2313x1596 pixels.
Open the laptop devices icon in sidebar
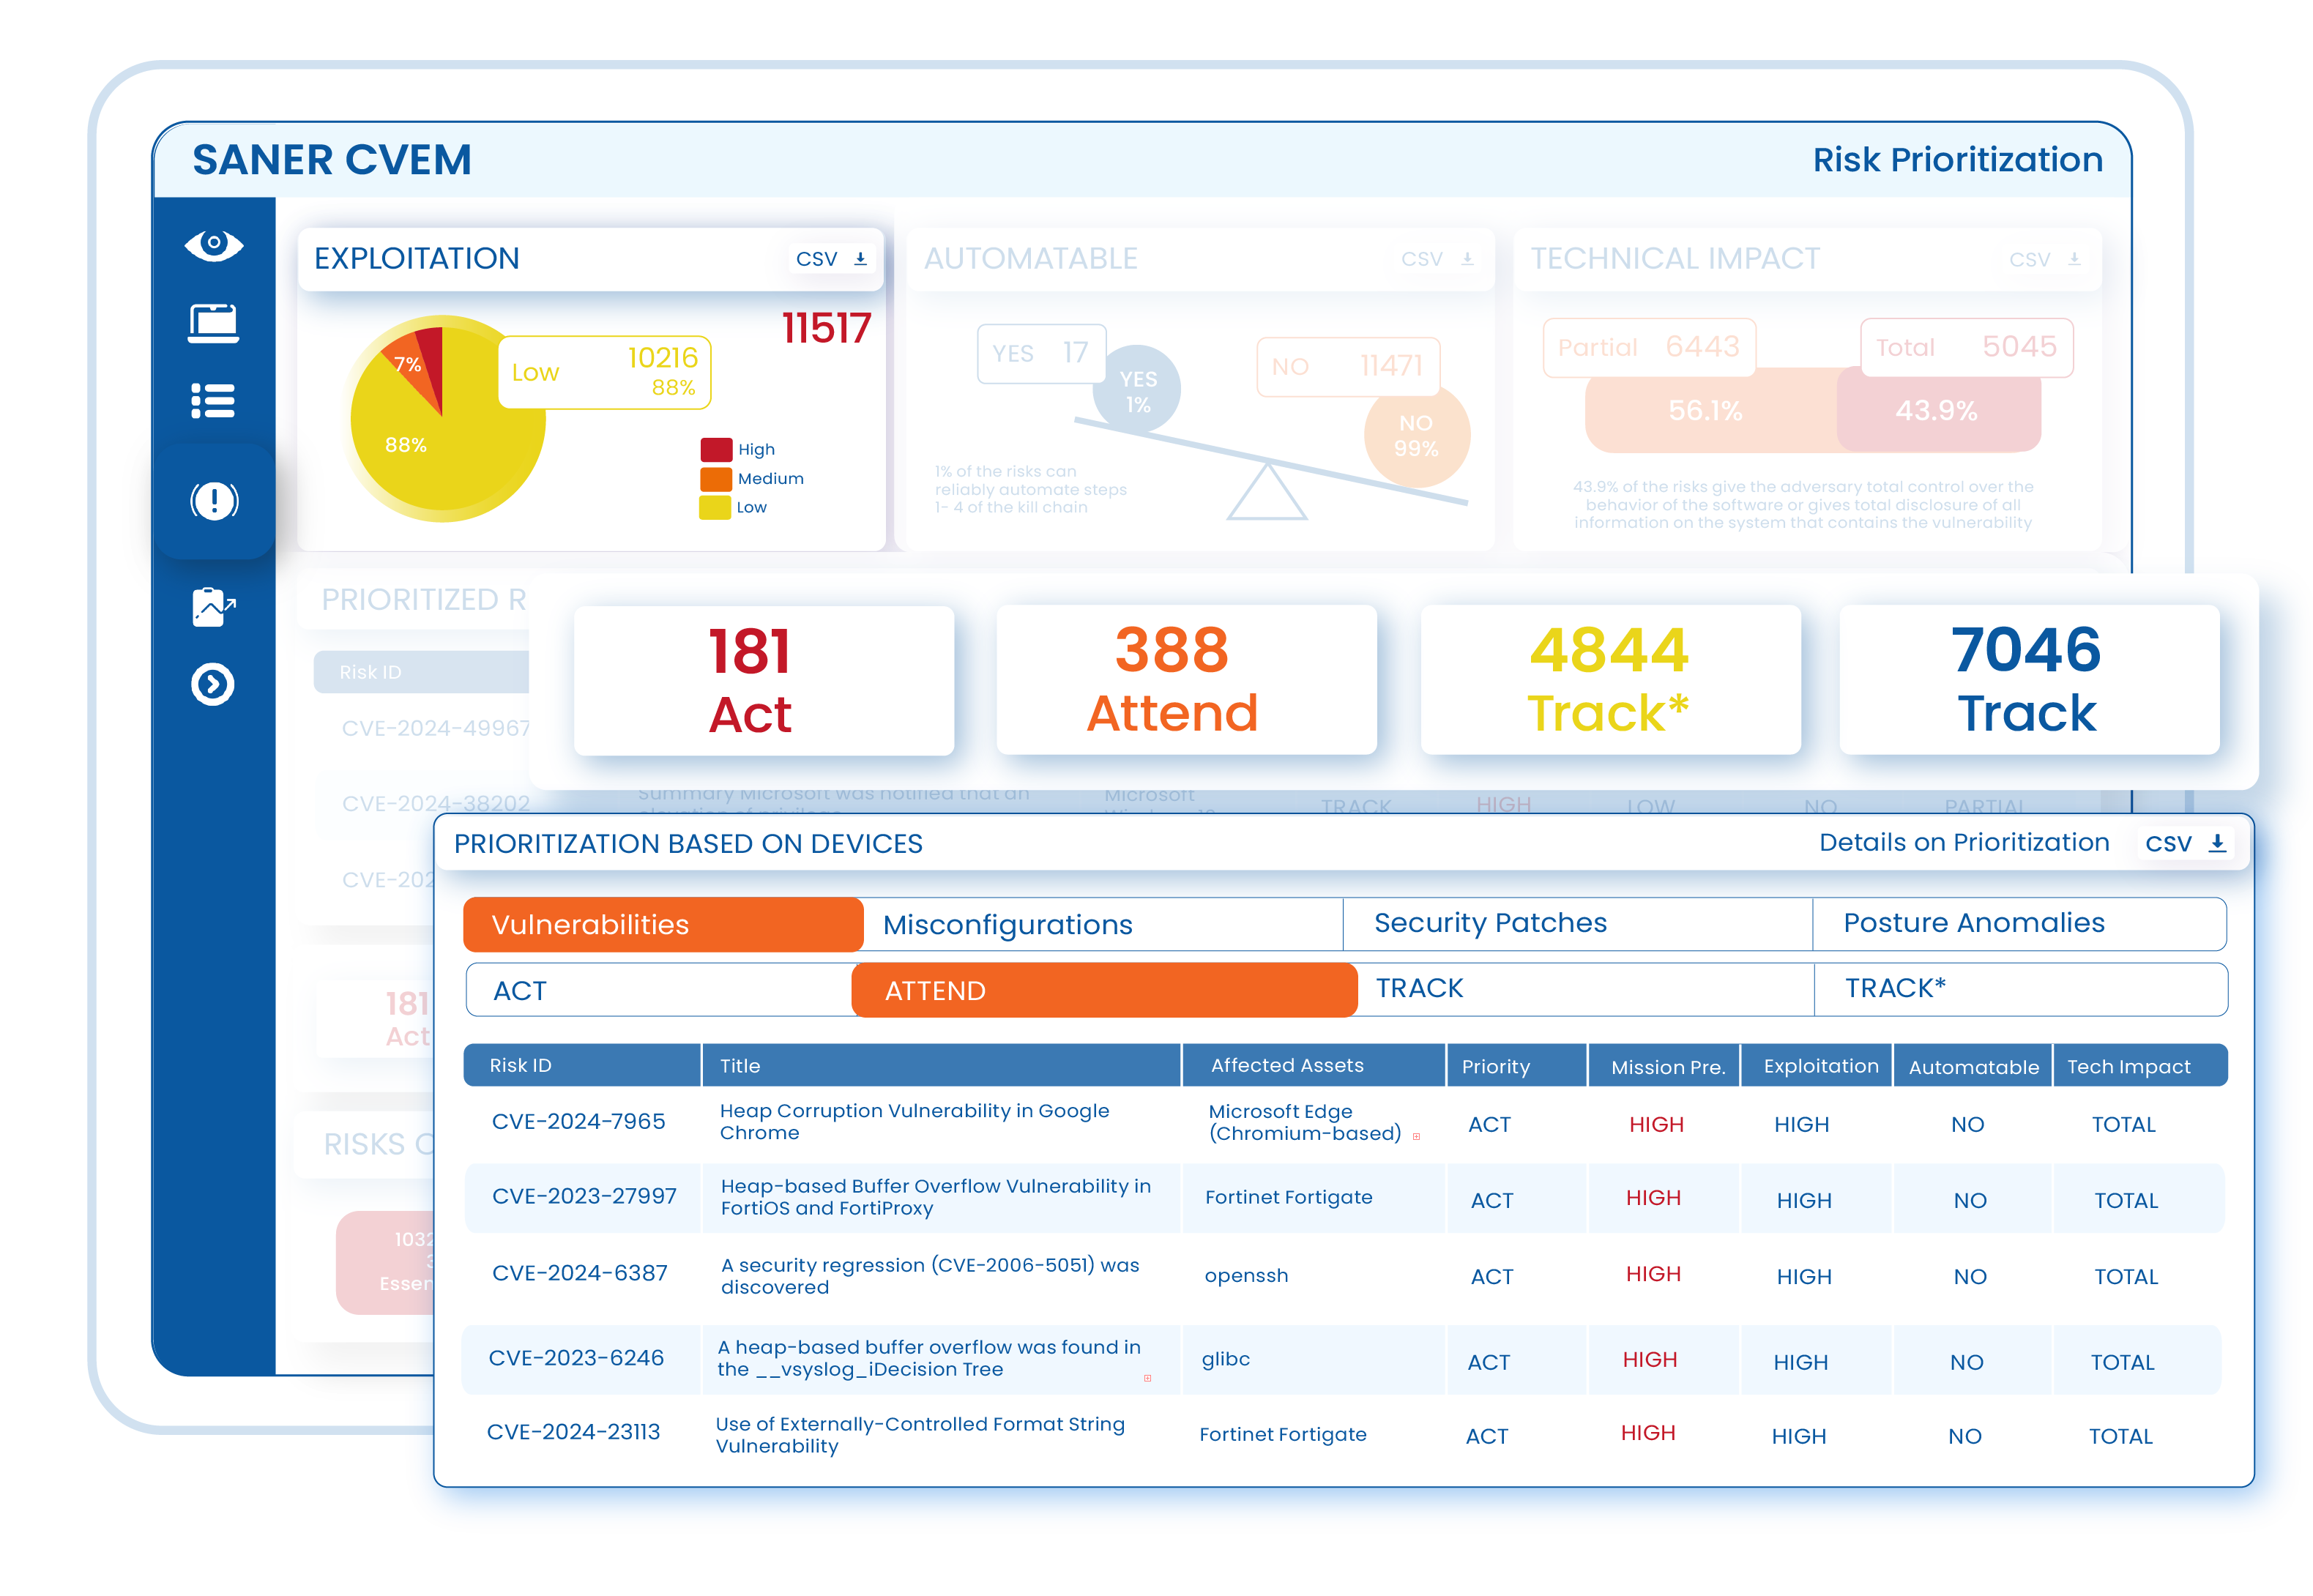coord(213,323)
